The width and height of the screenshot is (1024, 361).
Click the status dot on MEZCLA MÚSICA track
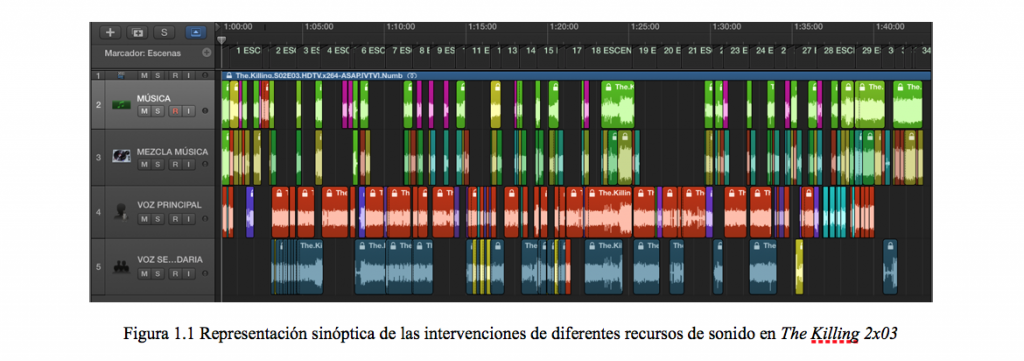pyautogui.click(x=205, y=165)
